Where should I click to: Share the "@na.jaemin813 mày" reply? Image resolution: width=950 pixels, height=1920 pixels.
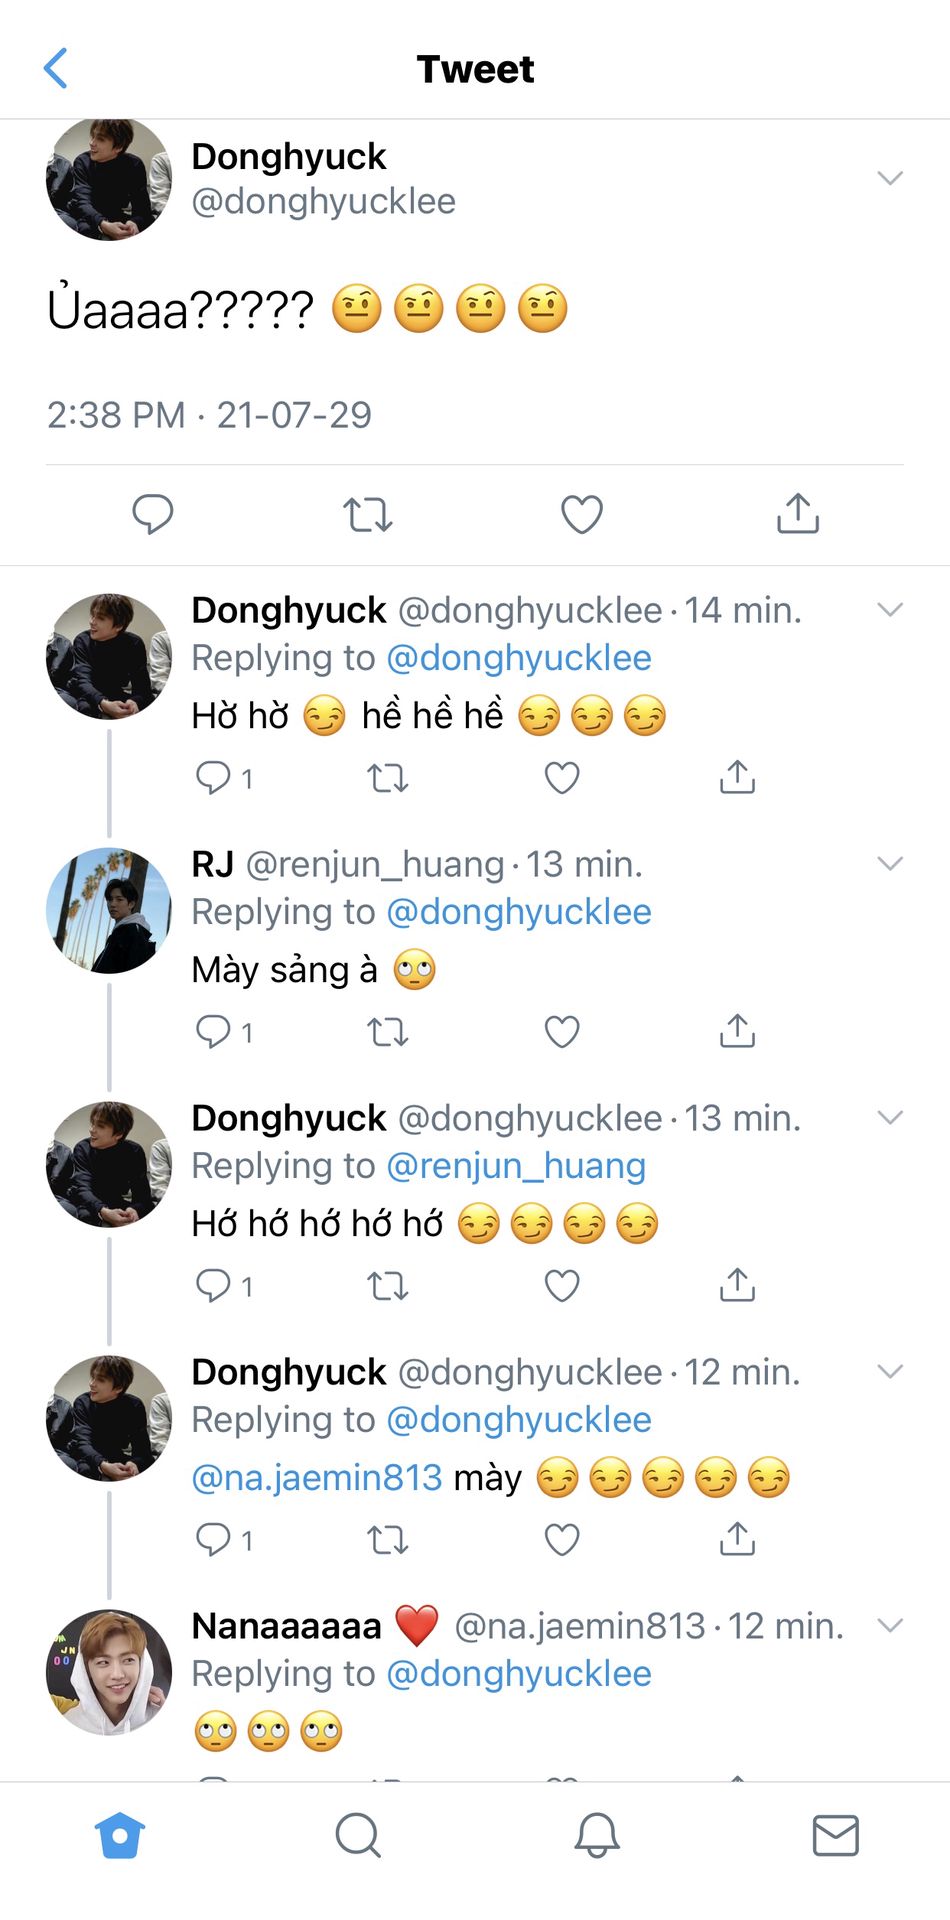pyautogui.click(x=737, y=1539)
